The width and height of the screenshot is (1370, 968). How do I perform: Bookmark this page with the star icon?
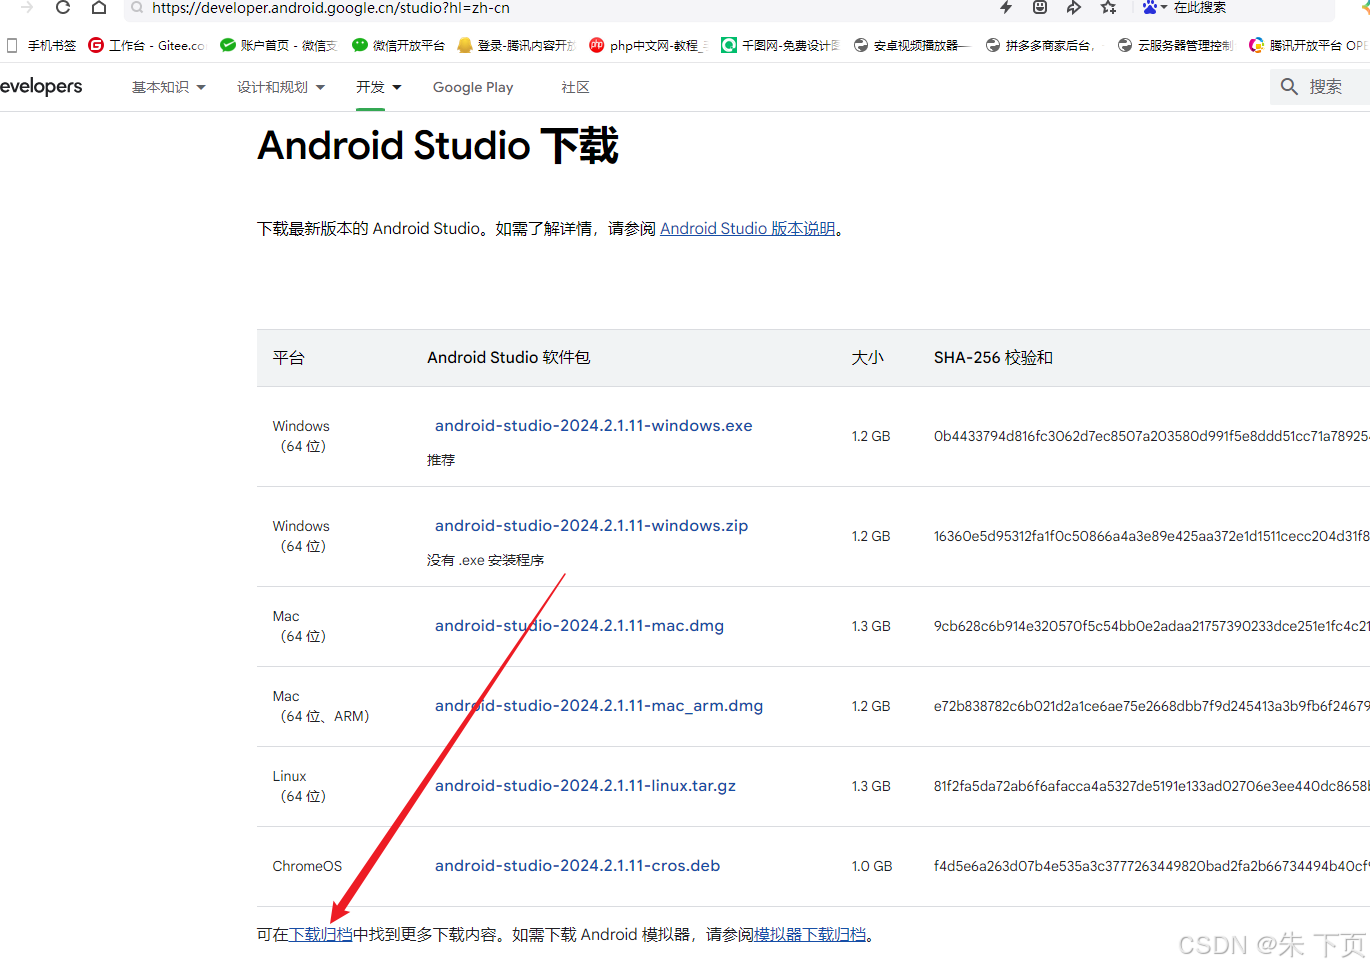(1108, 7)
